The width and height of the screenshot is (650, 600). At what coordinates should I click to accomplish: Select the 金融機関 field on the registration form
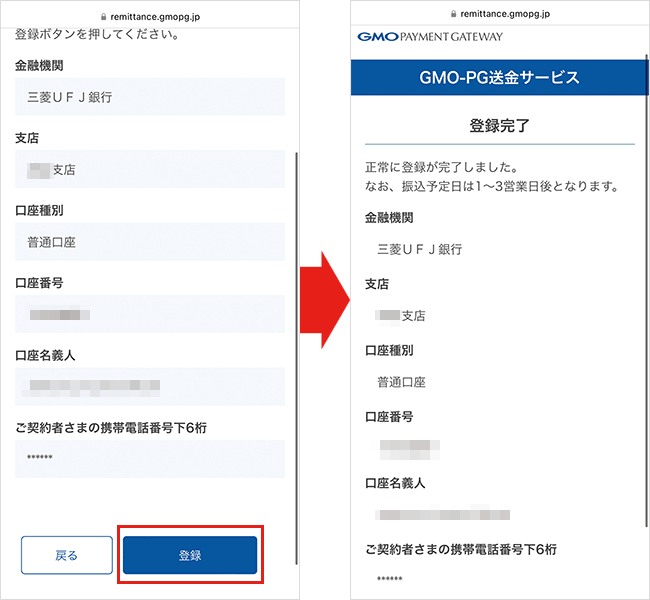(150, 97)
